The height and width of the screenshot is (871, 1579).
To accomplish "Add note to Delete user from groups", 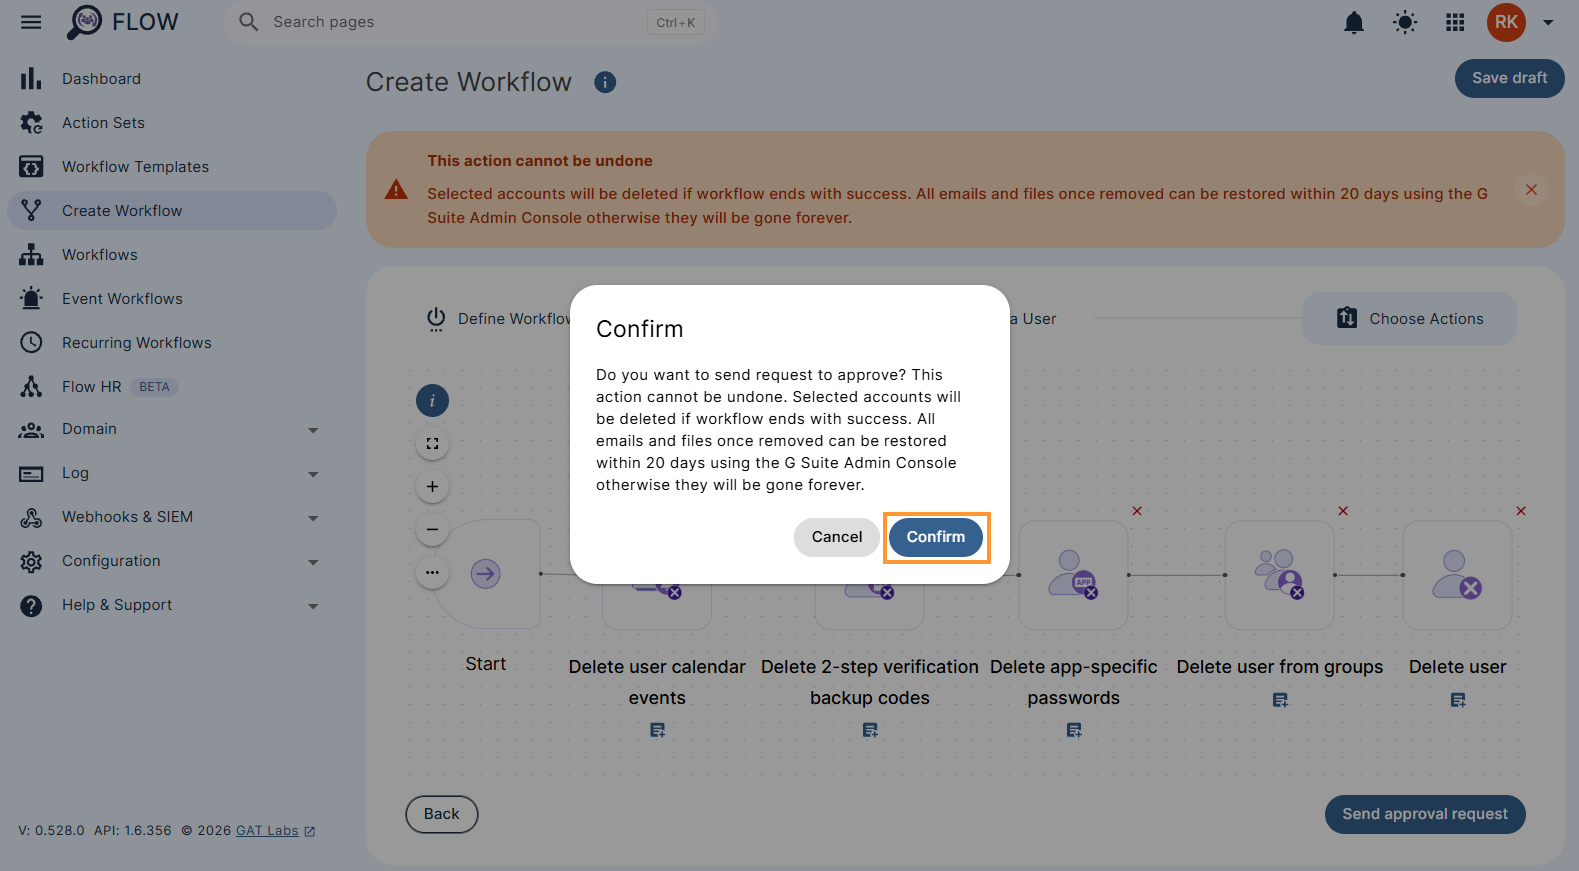I will [x=1280, y=701].
